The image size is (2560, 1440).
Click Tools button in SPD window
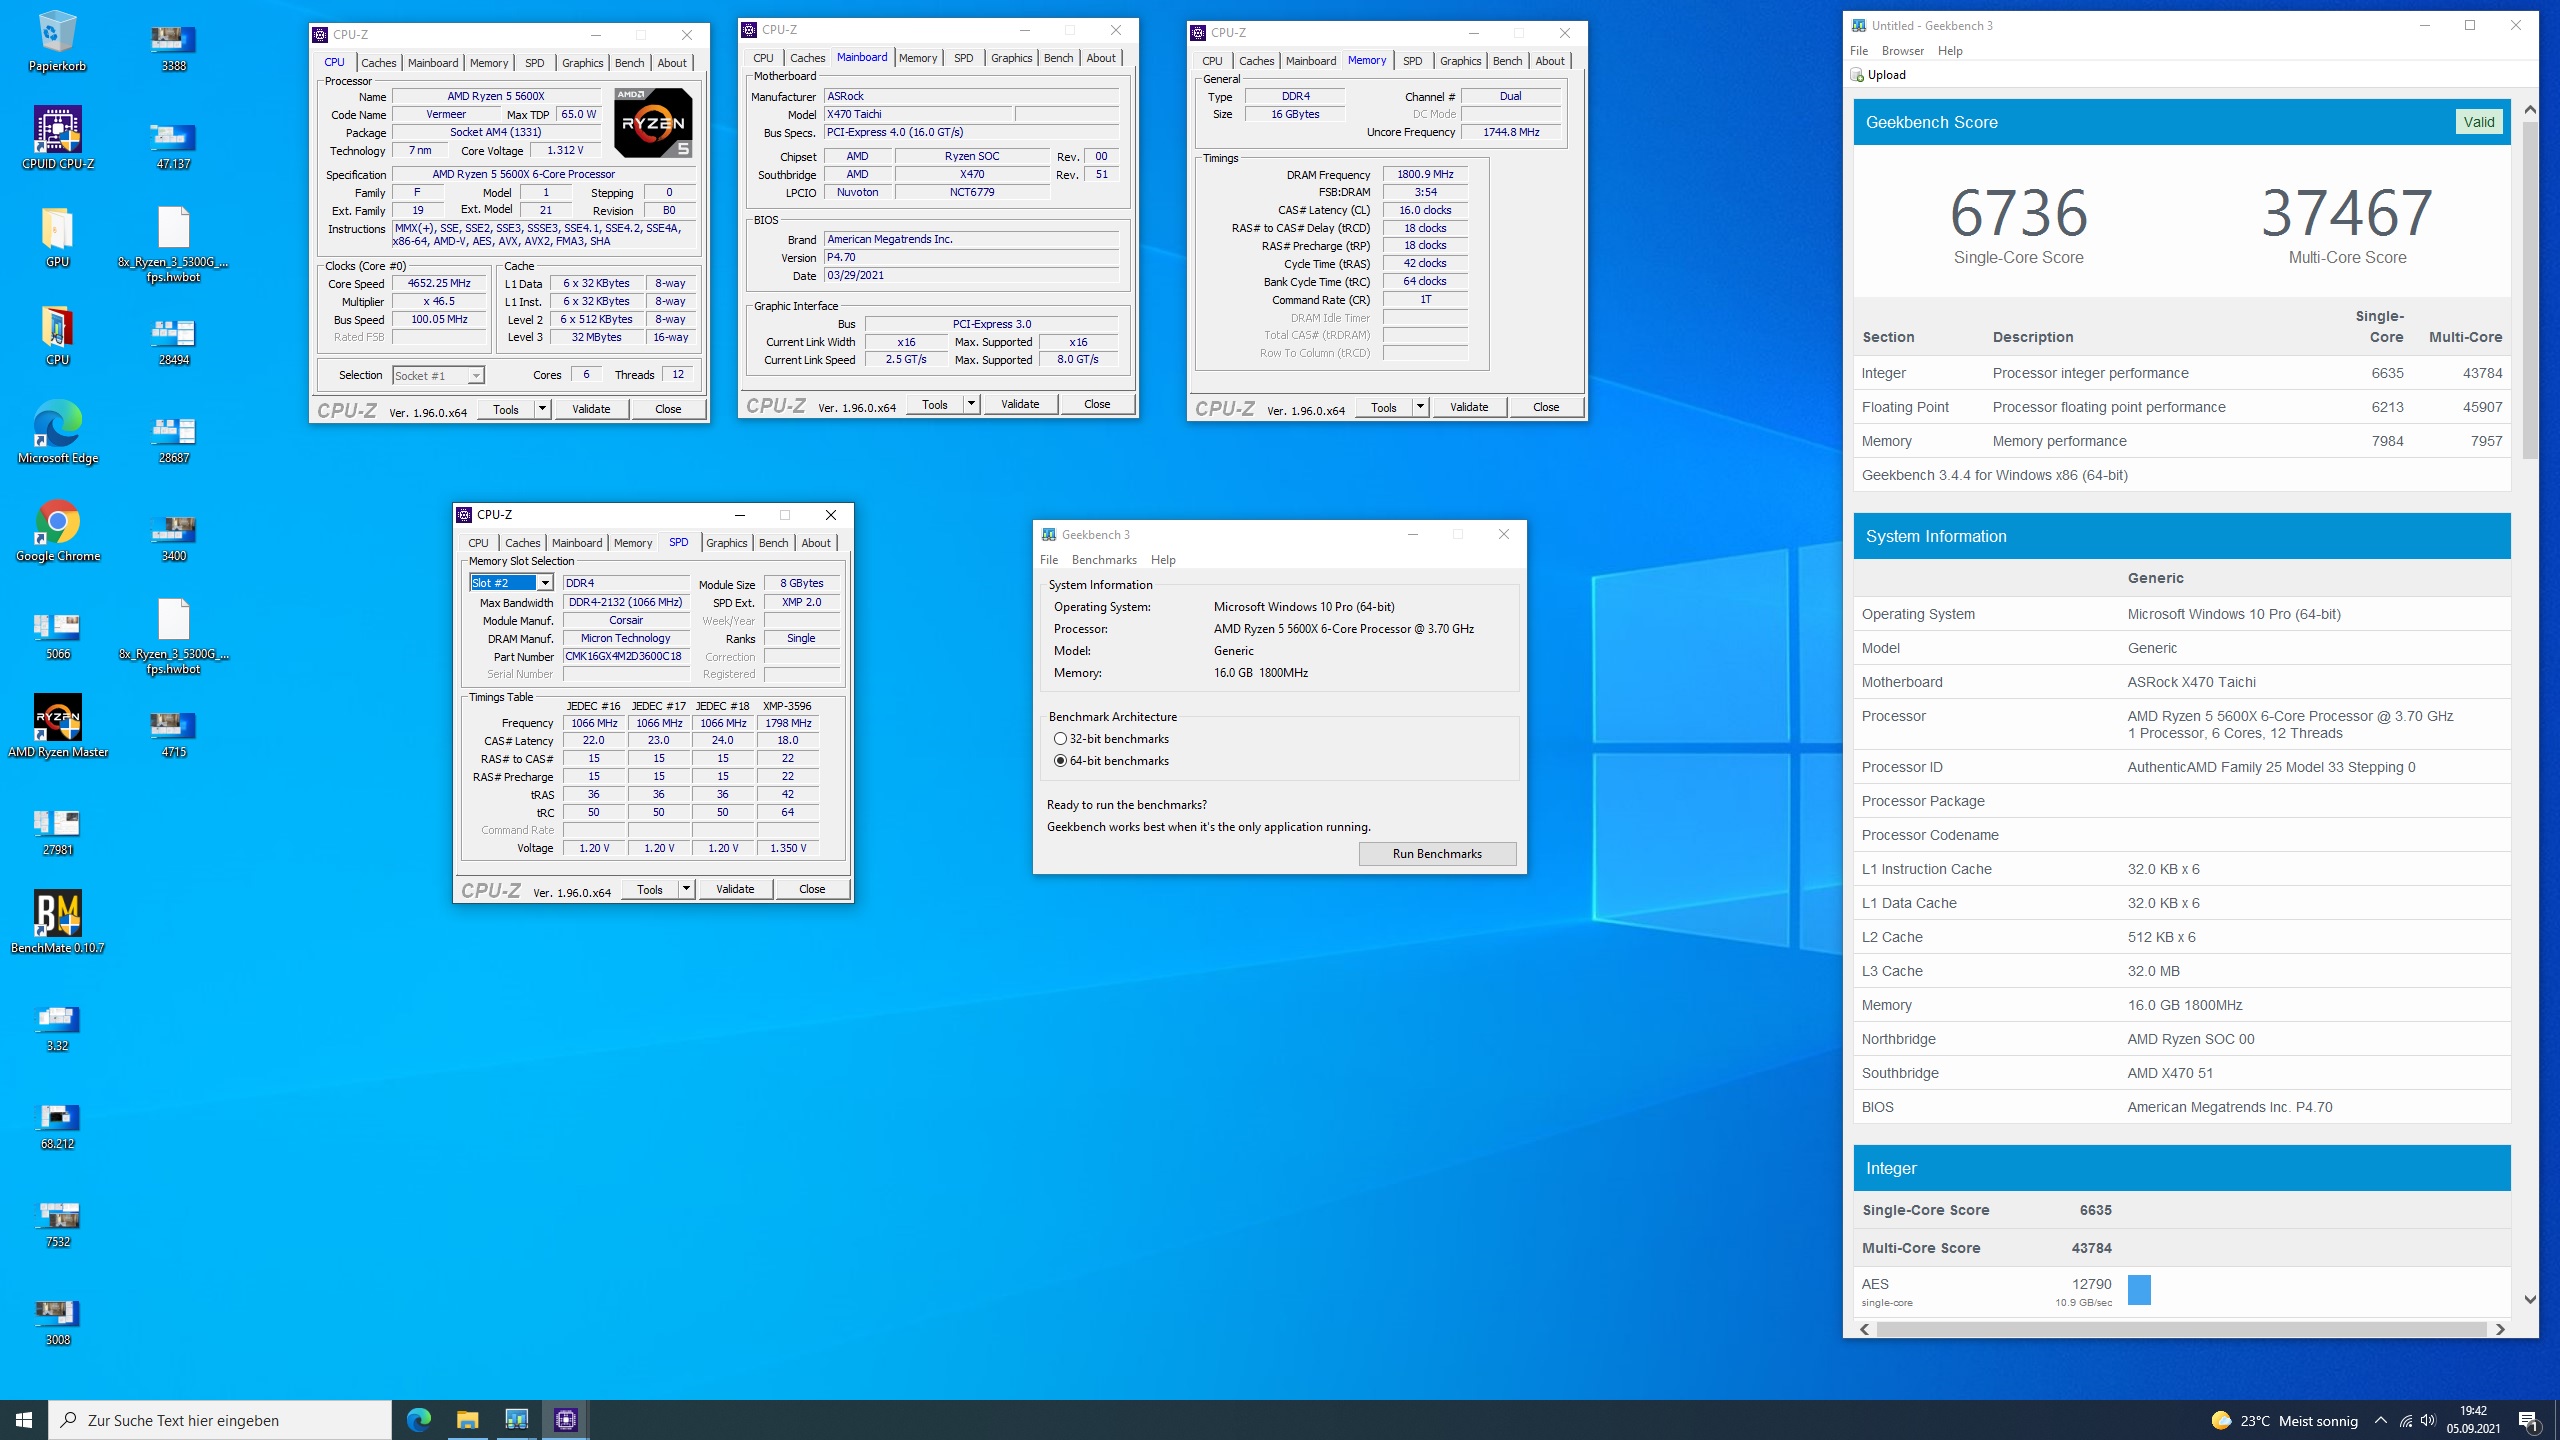(650, 889)
